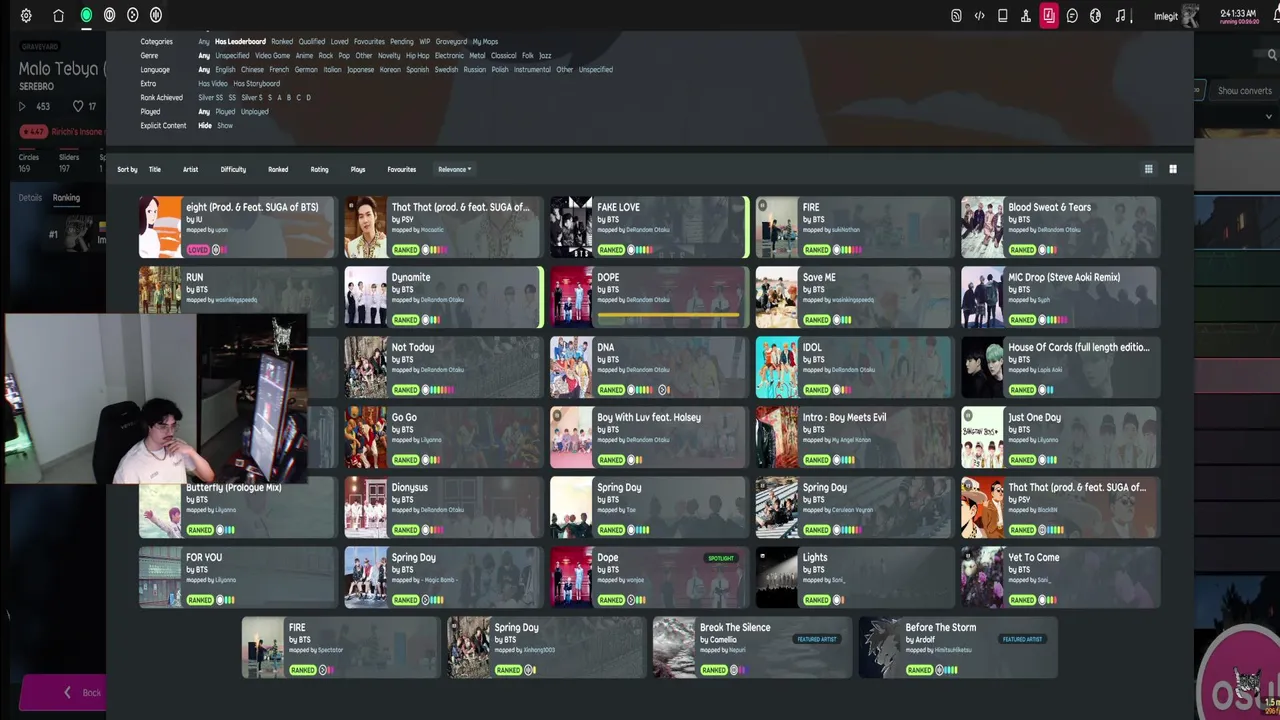Sort beatmaps by Title

coord(155,169)
